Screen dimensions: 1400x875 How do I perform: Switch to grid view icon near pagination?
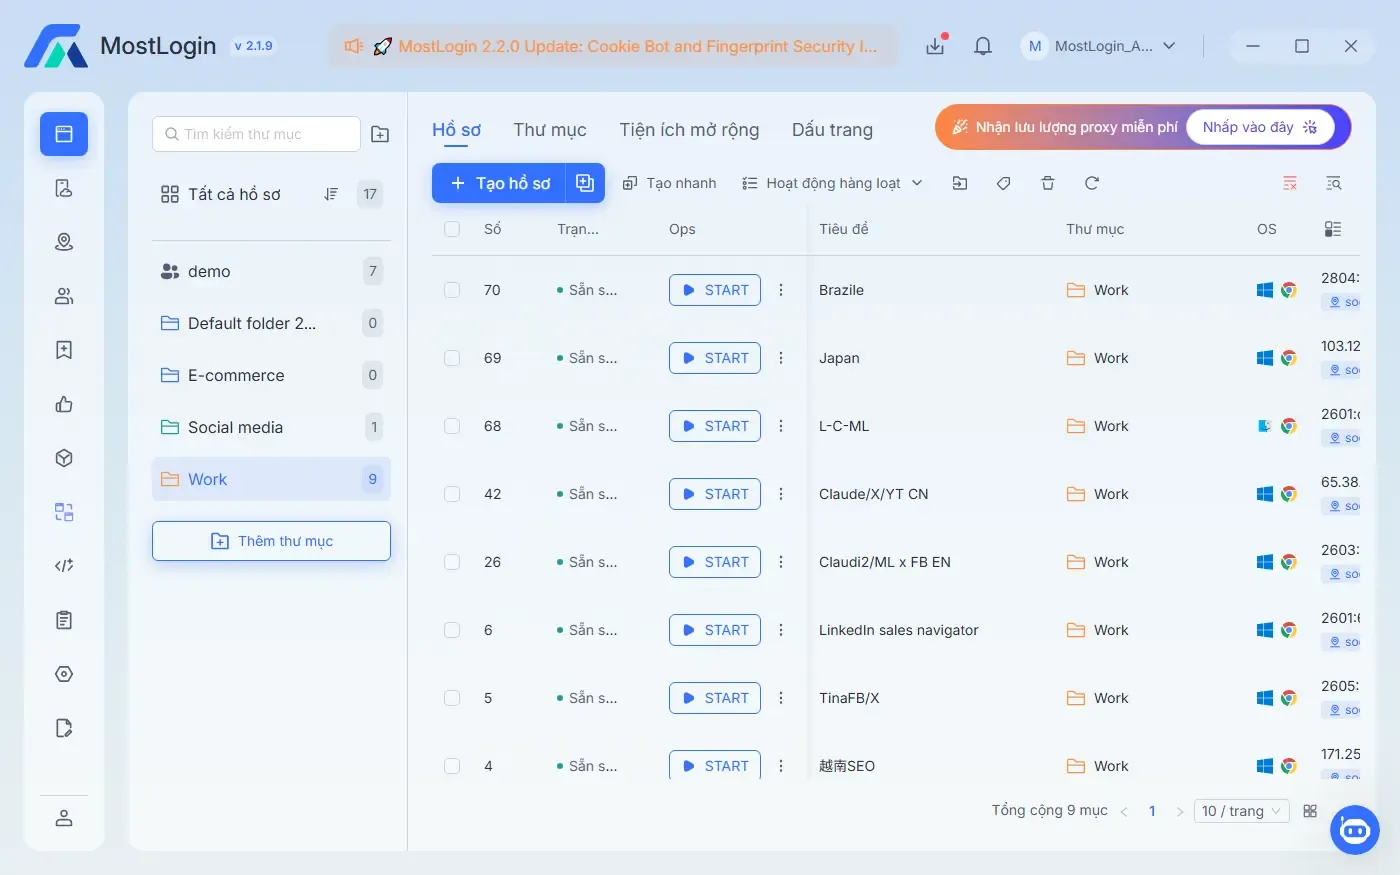tap(1310, 811)
